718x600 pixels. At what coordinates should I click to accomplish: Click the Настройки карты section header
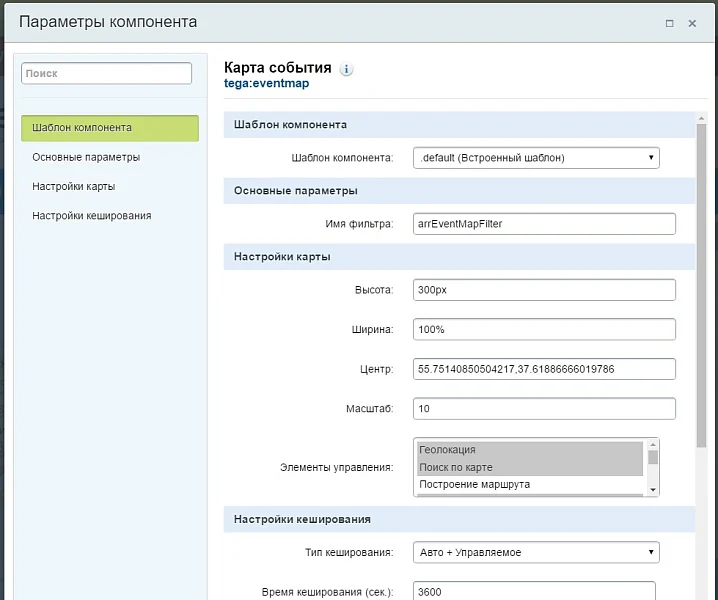point(459,256)
